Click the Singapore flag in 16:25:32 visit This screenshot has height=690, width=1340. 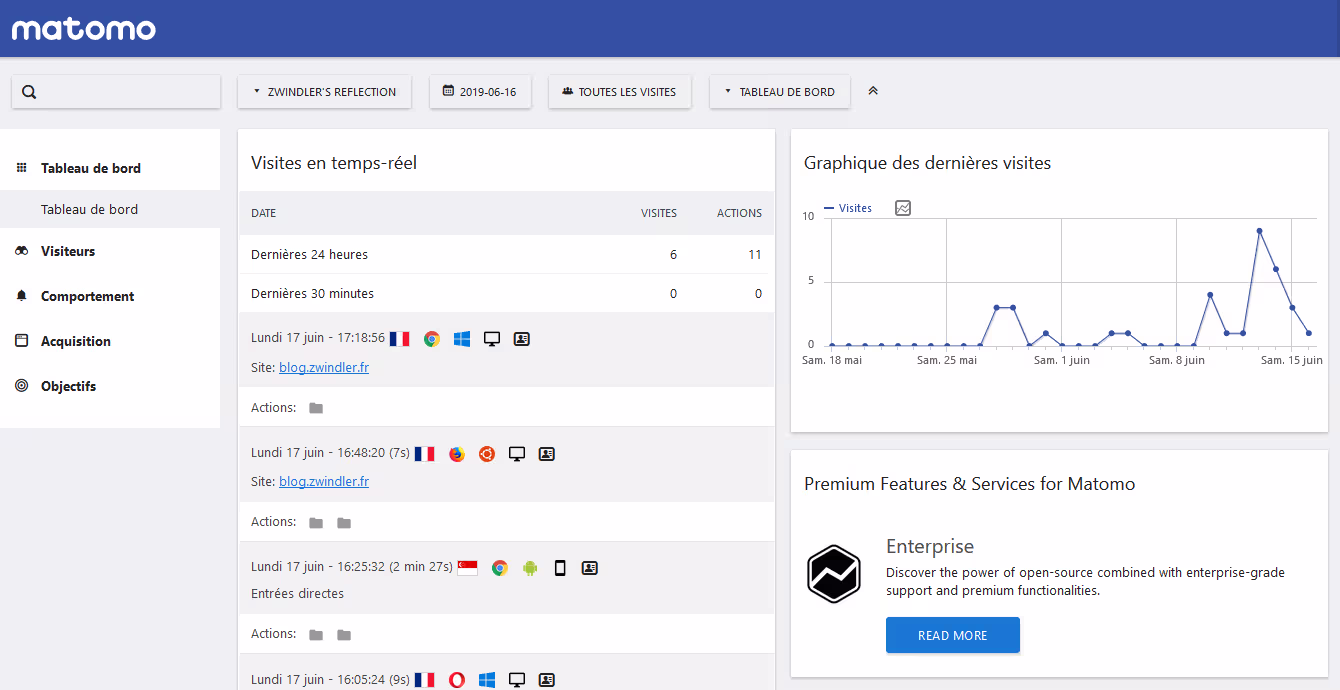tap(467, 568)
